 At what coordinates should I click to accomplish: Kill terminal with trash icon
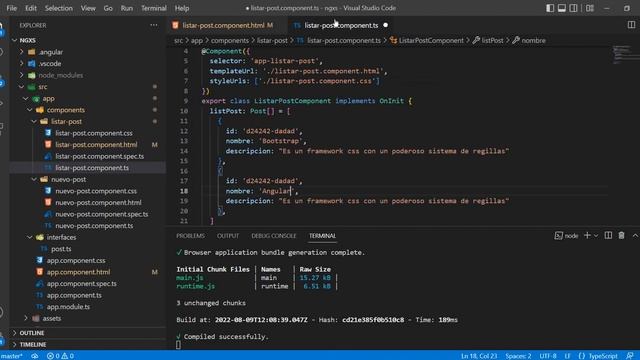pos(621,236)
